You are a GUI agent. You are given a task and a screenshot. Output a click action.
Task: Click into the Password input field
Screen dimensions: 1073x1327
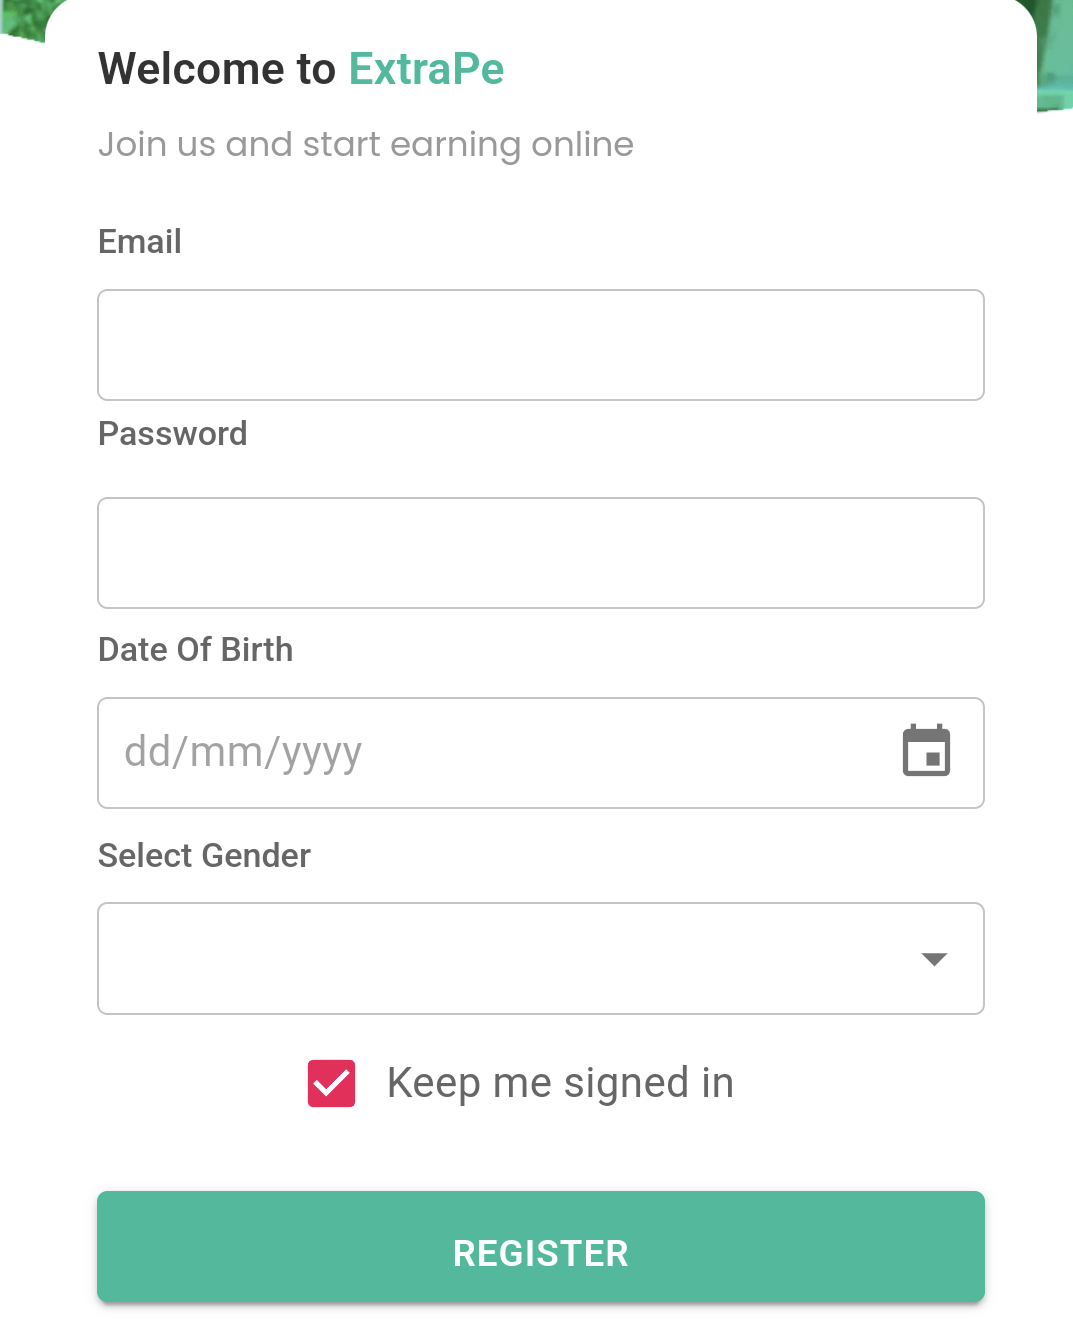540,553
